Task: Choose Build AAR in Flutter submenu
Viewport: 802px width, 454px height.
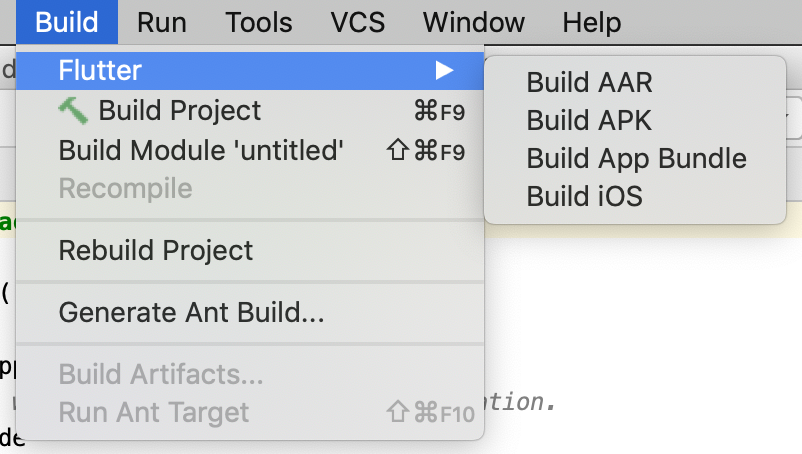Action: [589, 82]
